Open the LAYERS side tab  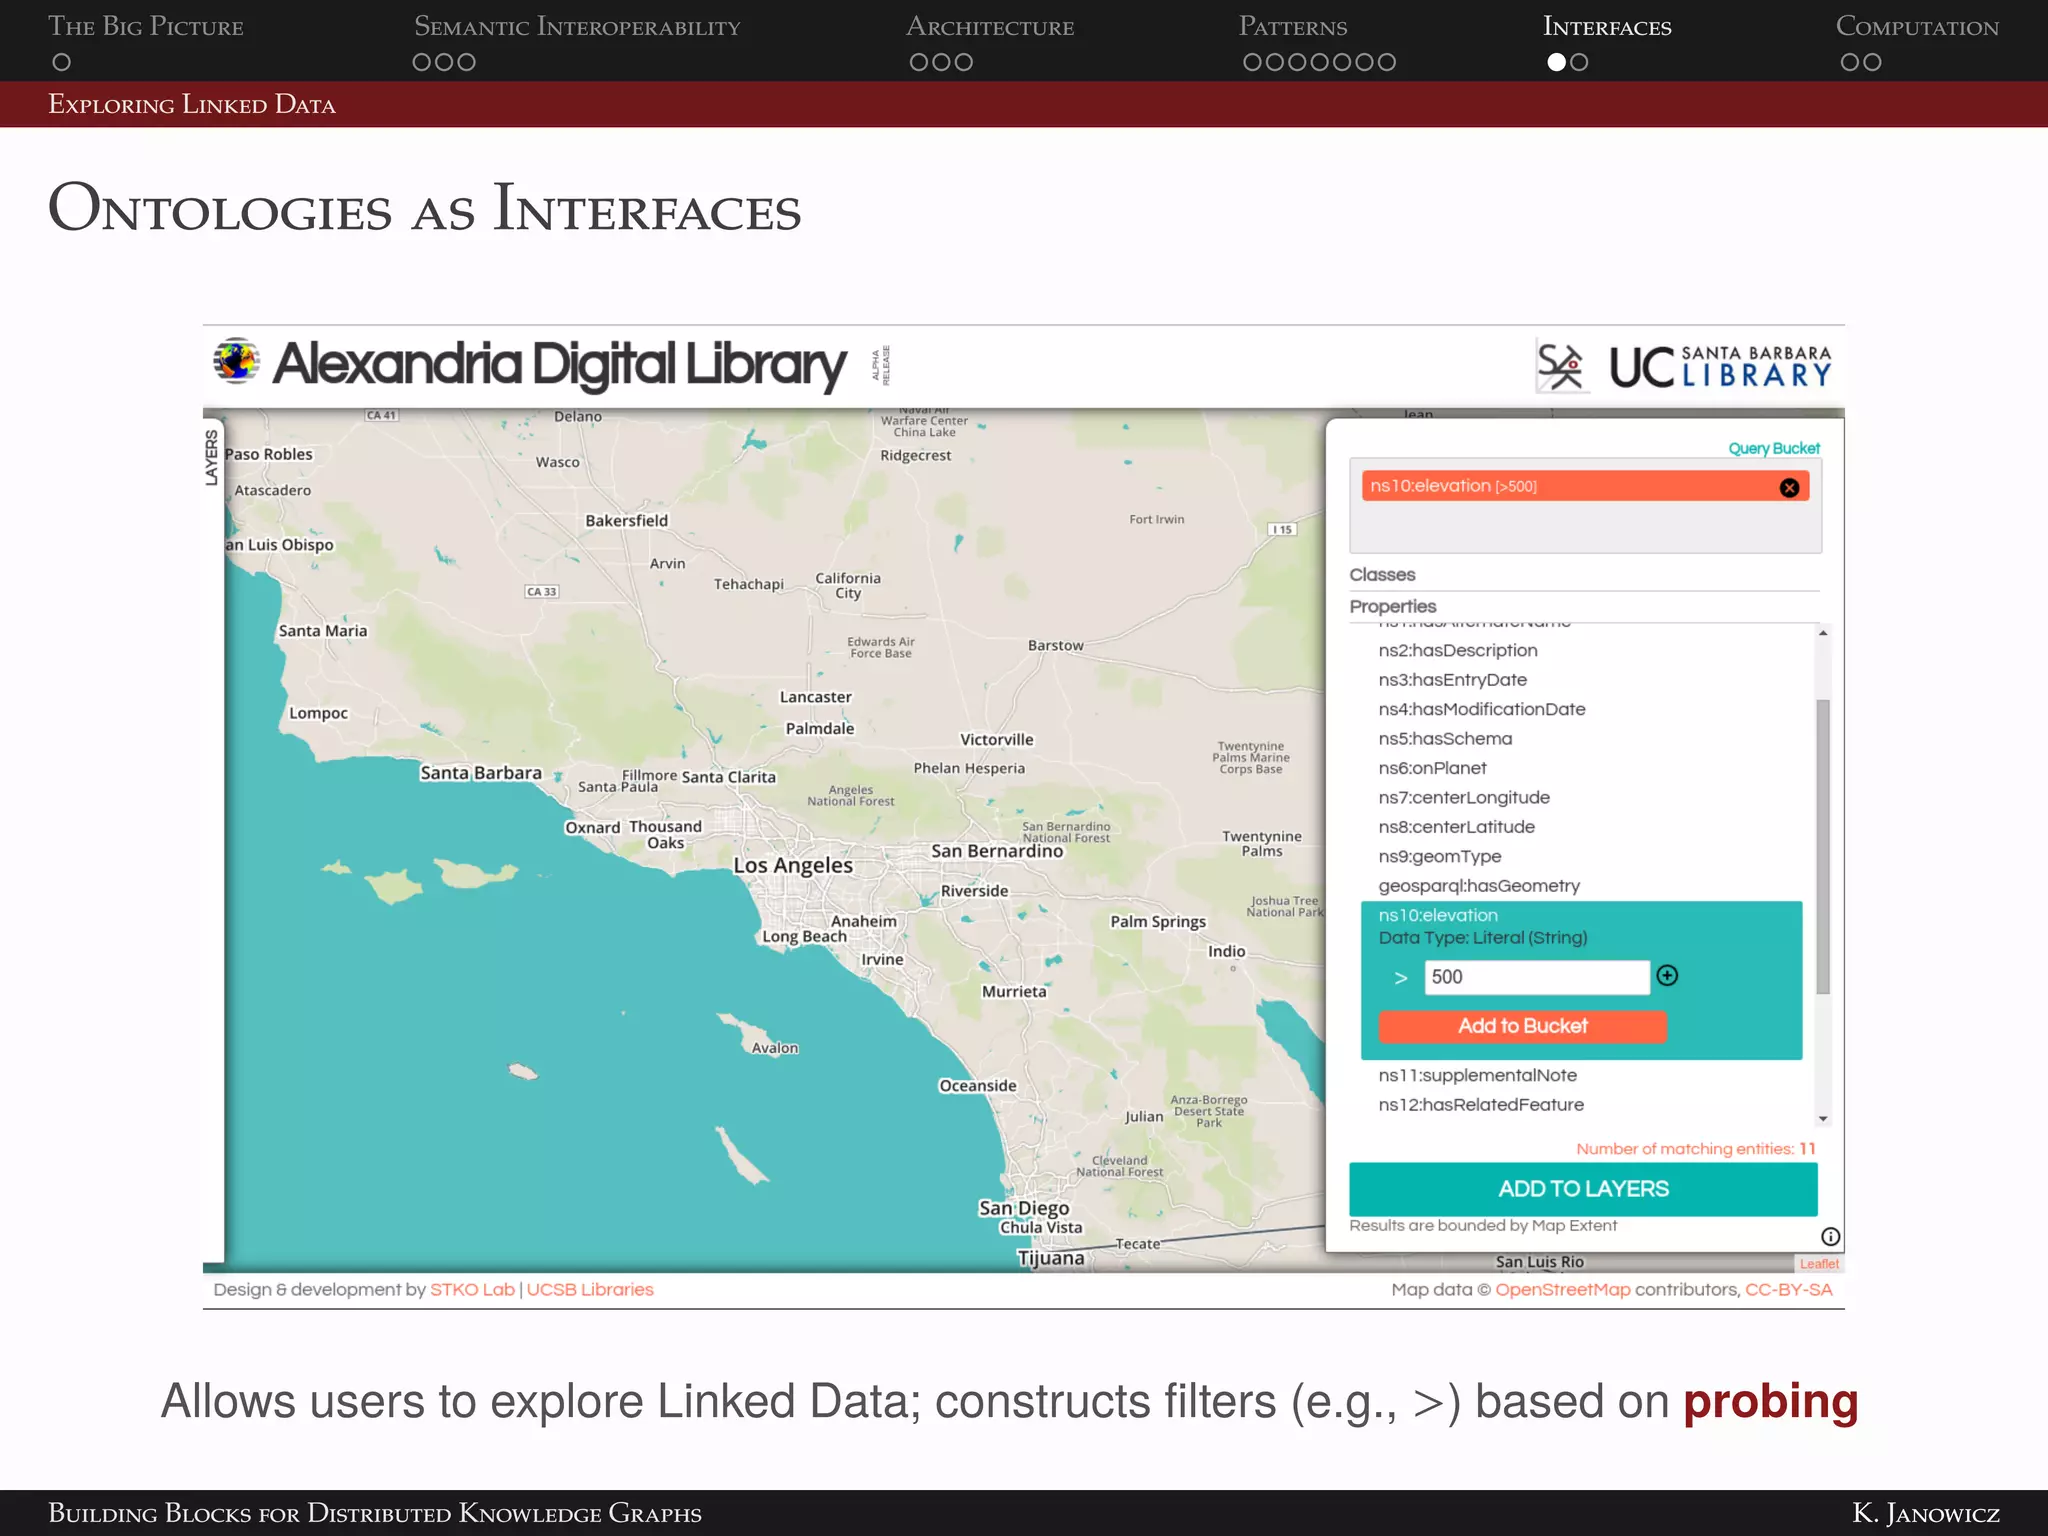(212, 457)
